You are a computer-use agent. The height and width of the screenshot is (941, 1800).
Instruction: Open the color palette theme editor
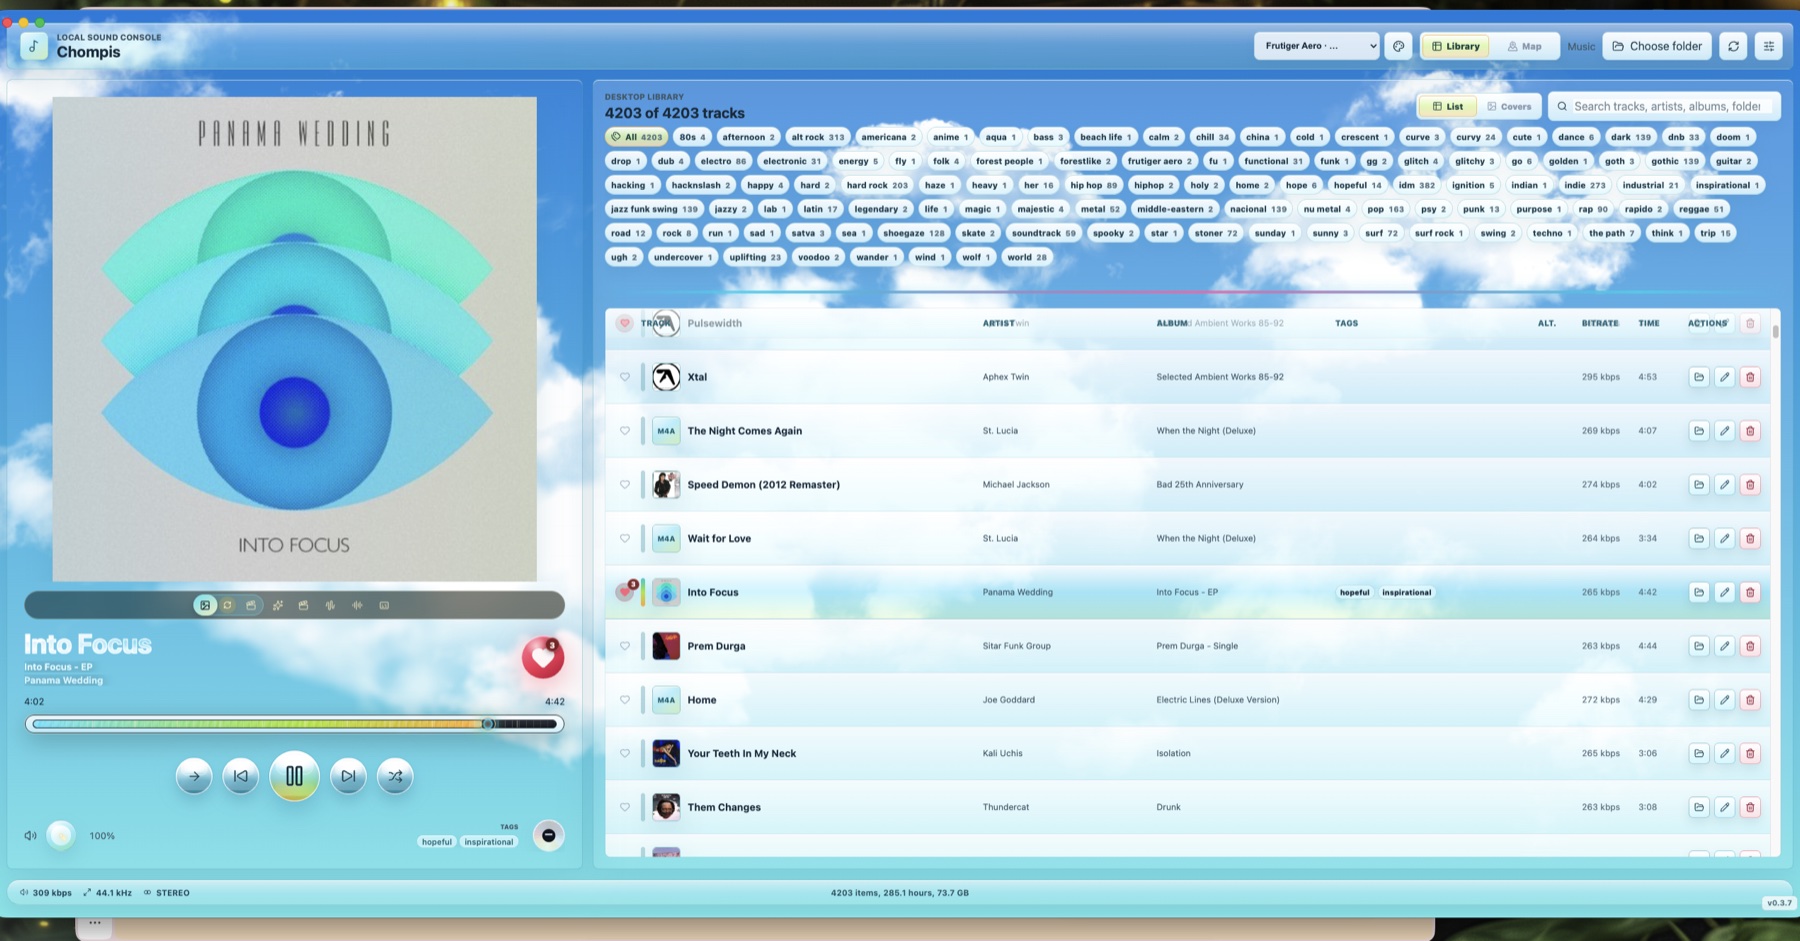pyautogui.click(x=1398, y=46)
